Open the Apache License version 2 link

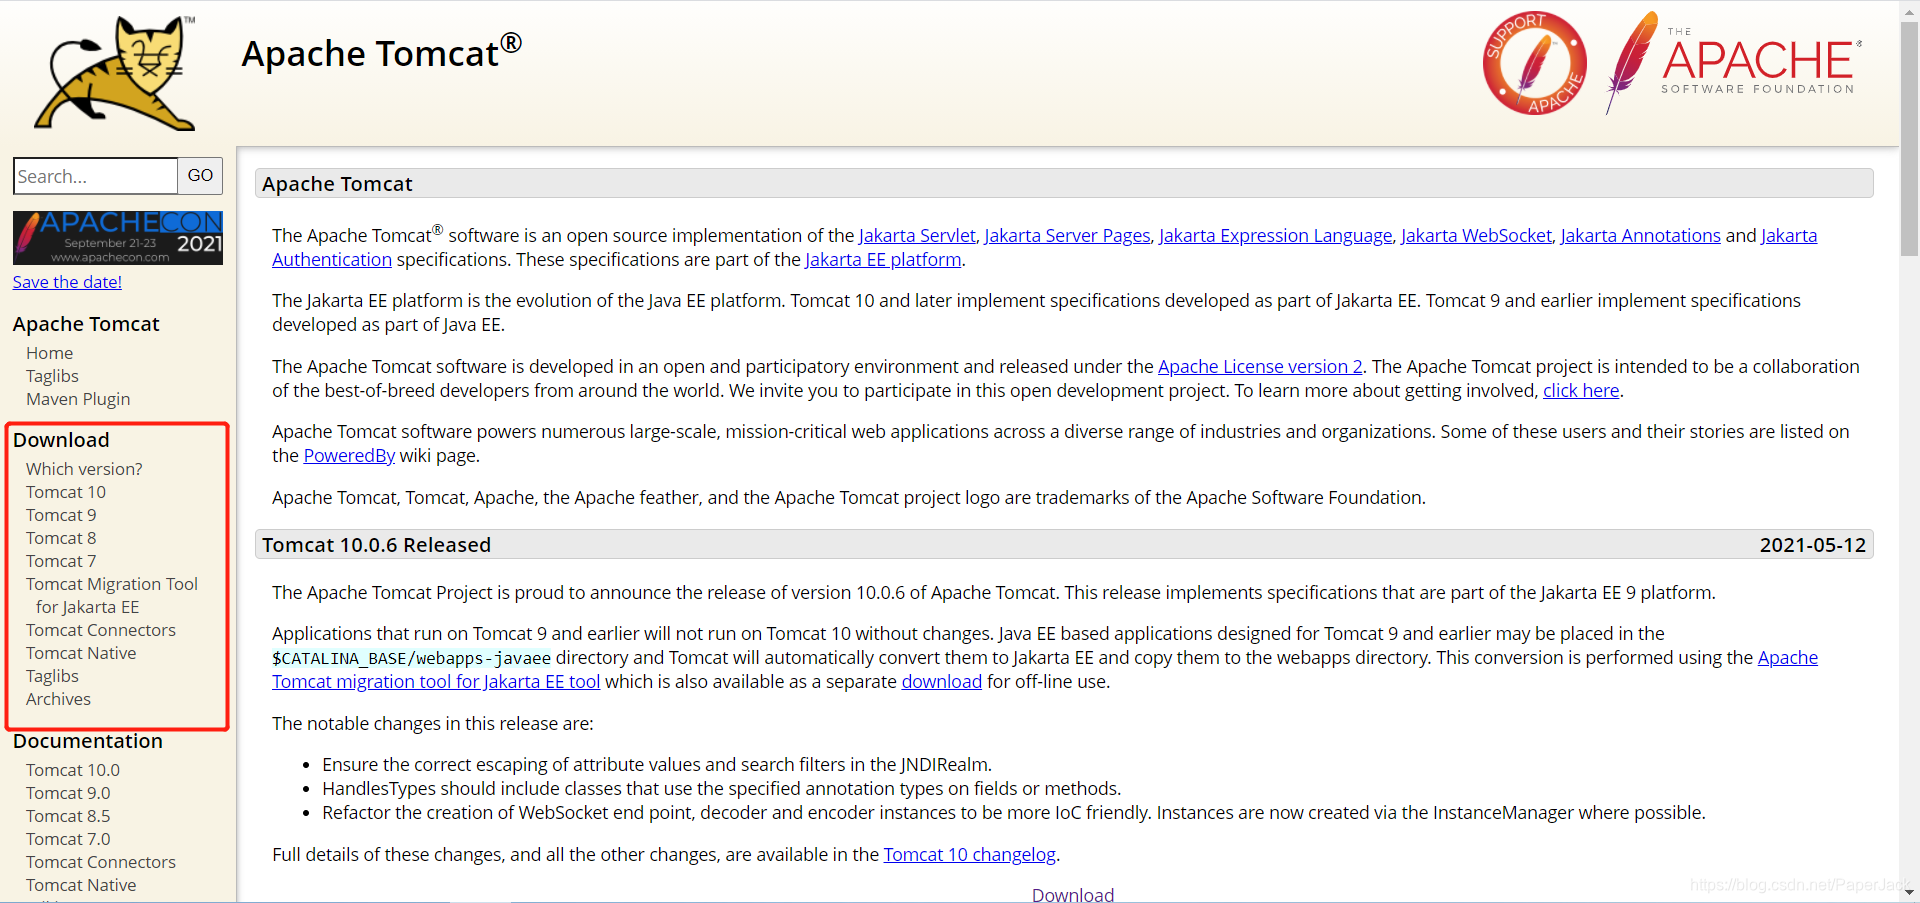(x=1260, y=366)
